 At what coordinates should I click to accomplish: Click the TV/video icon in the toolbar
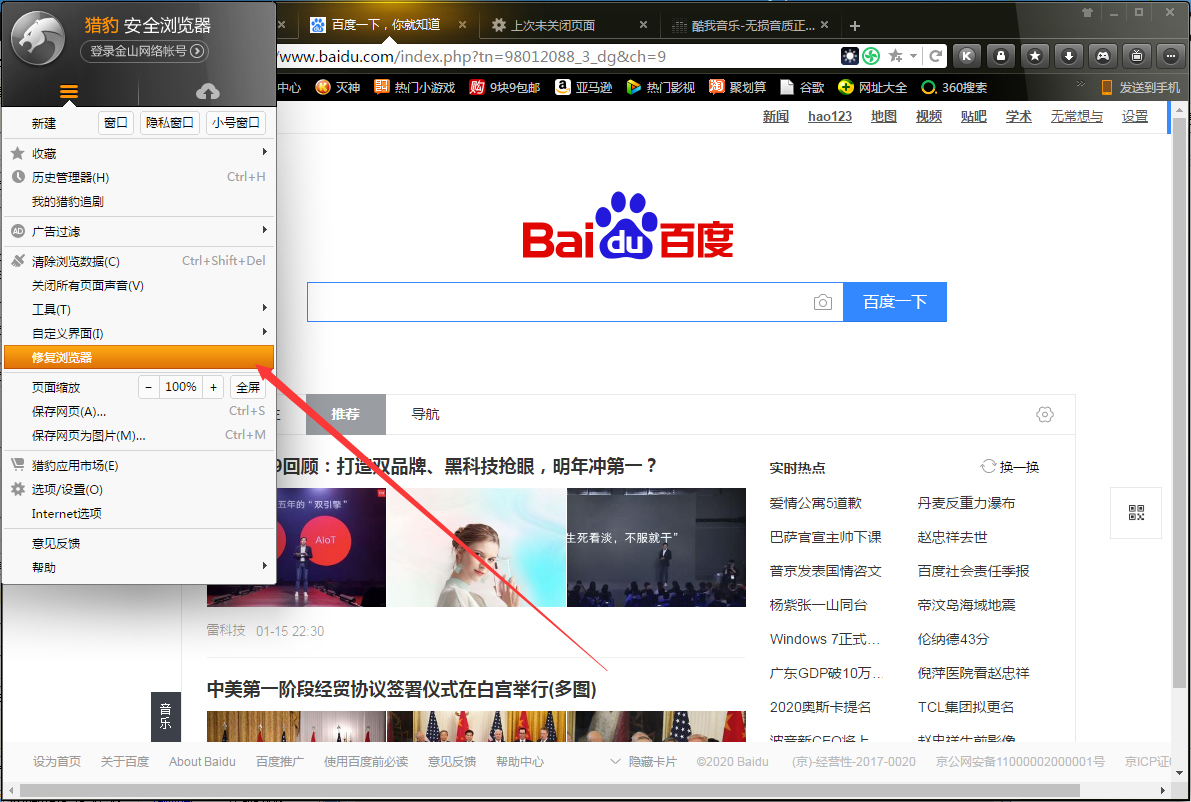(1136, 56)
